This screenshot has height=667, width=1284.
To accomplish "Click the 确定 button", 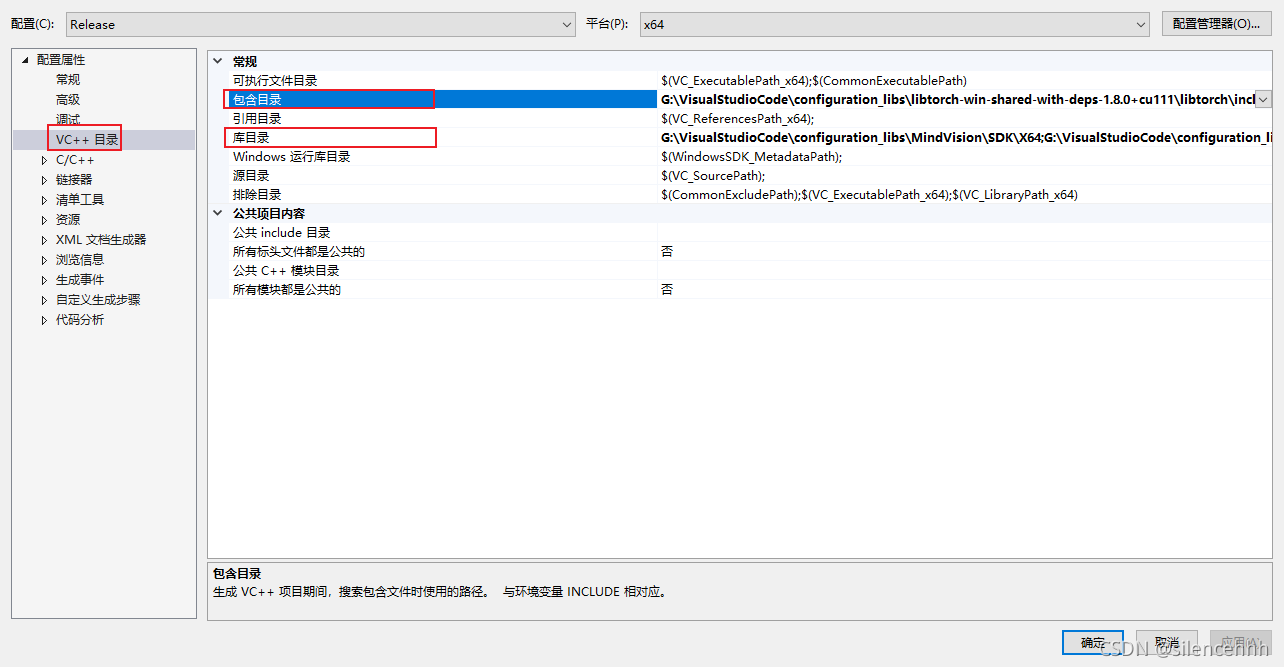I will pos(1093,642).
